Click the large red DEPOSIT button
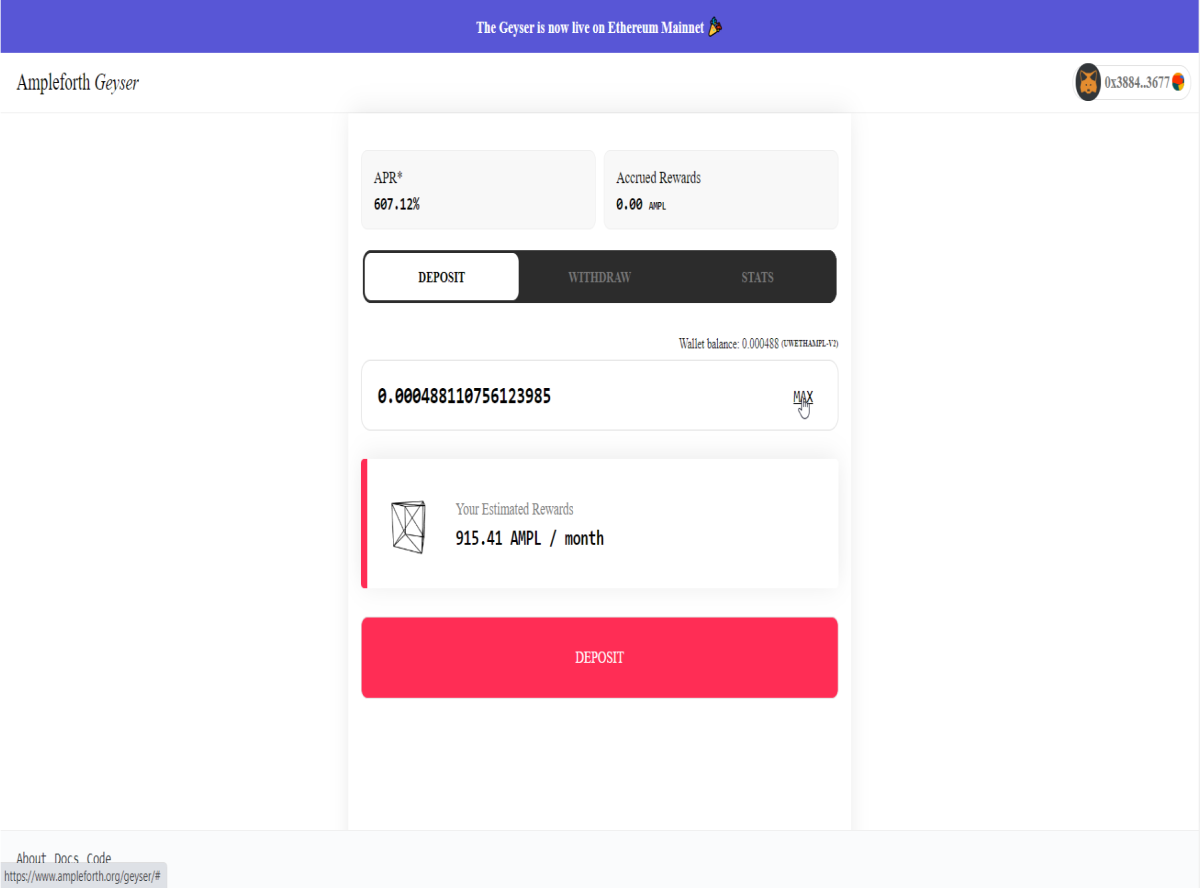Viewport: 1200px width, 888px height. pos(599,658)
